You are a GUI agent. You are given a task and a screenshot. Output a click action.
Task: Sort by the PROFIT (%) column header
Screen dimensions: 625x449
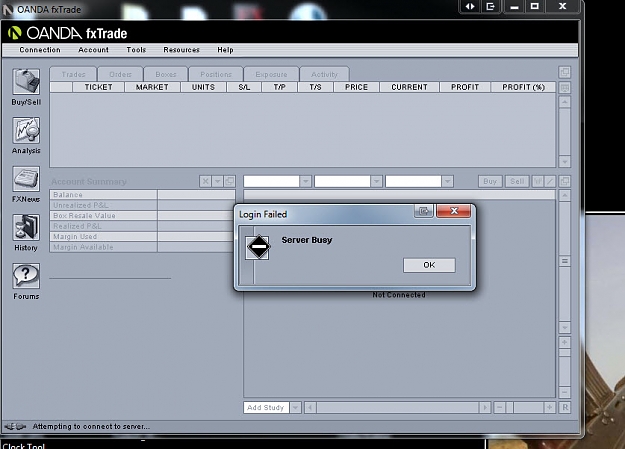click(x=523, y=87)
